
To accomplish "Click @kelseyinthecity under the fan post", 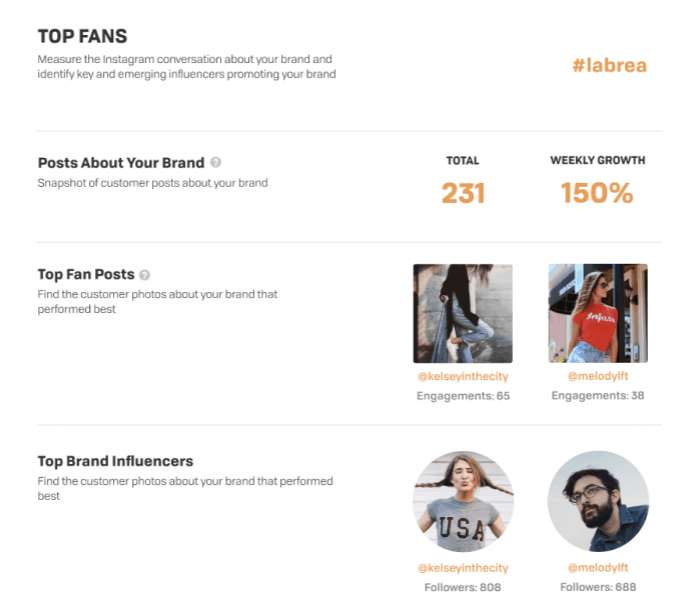I will tap(463, 377).
